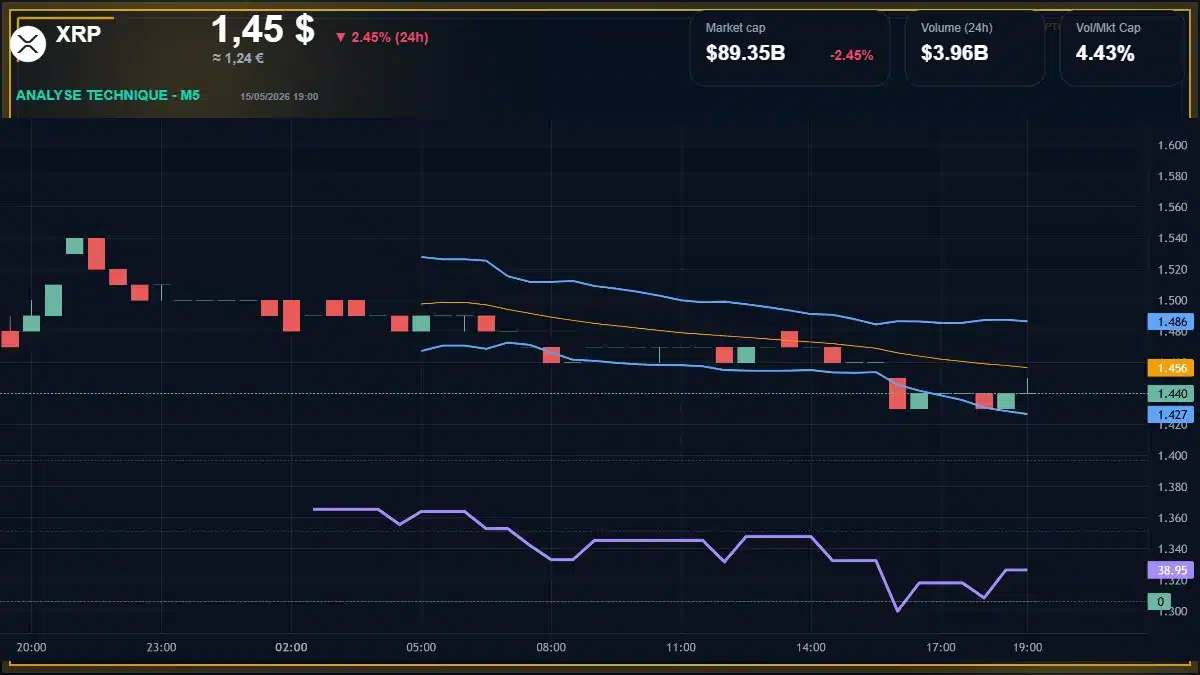This screenshot has height=675, width=1200.
Task: Click the 23:00 time axis label
Action: pyautogui.click(x=161, y=648)
